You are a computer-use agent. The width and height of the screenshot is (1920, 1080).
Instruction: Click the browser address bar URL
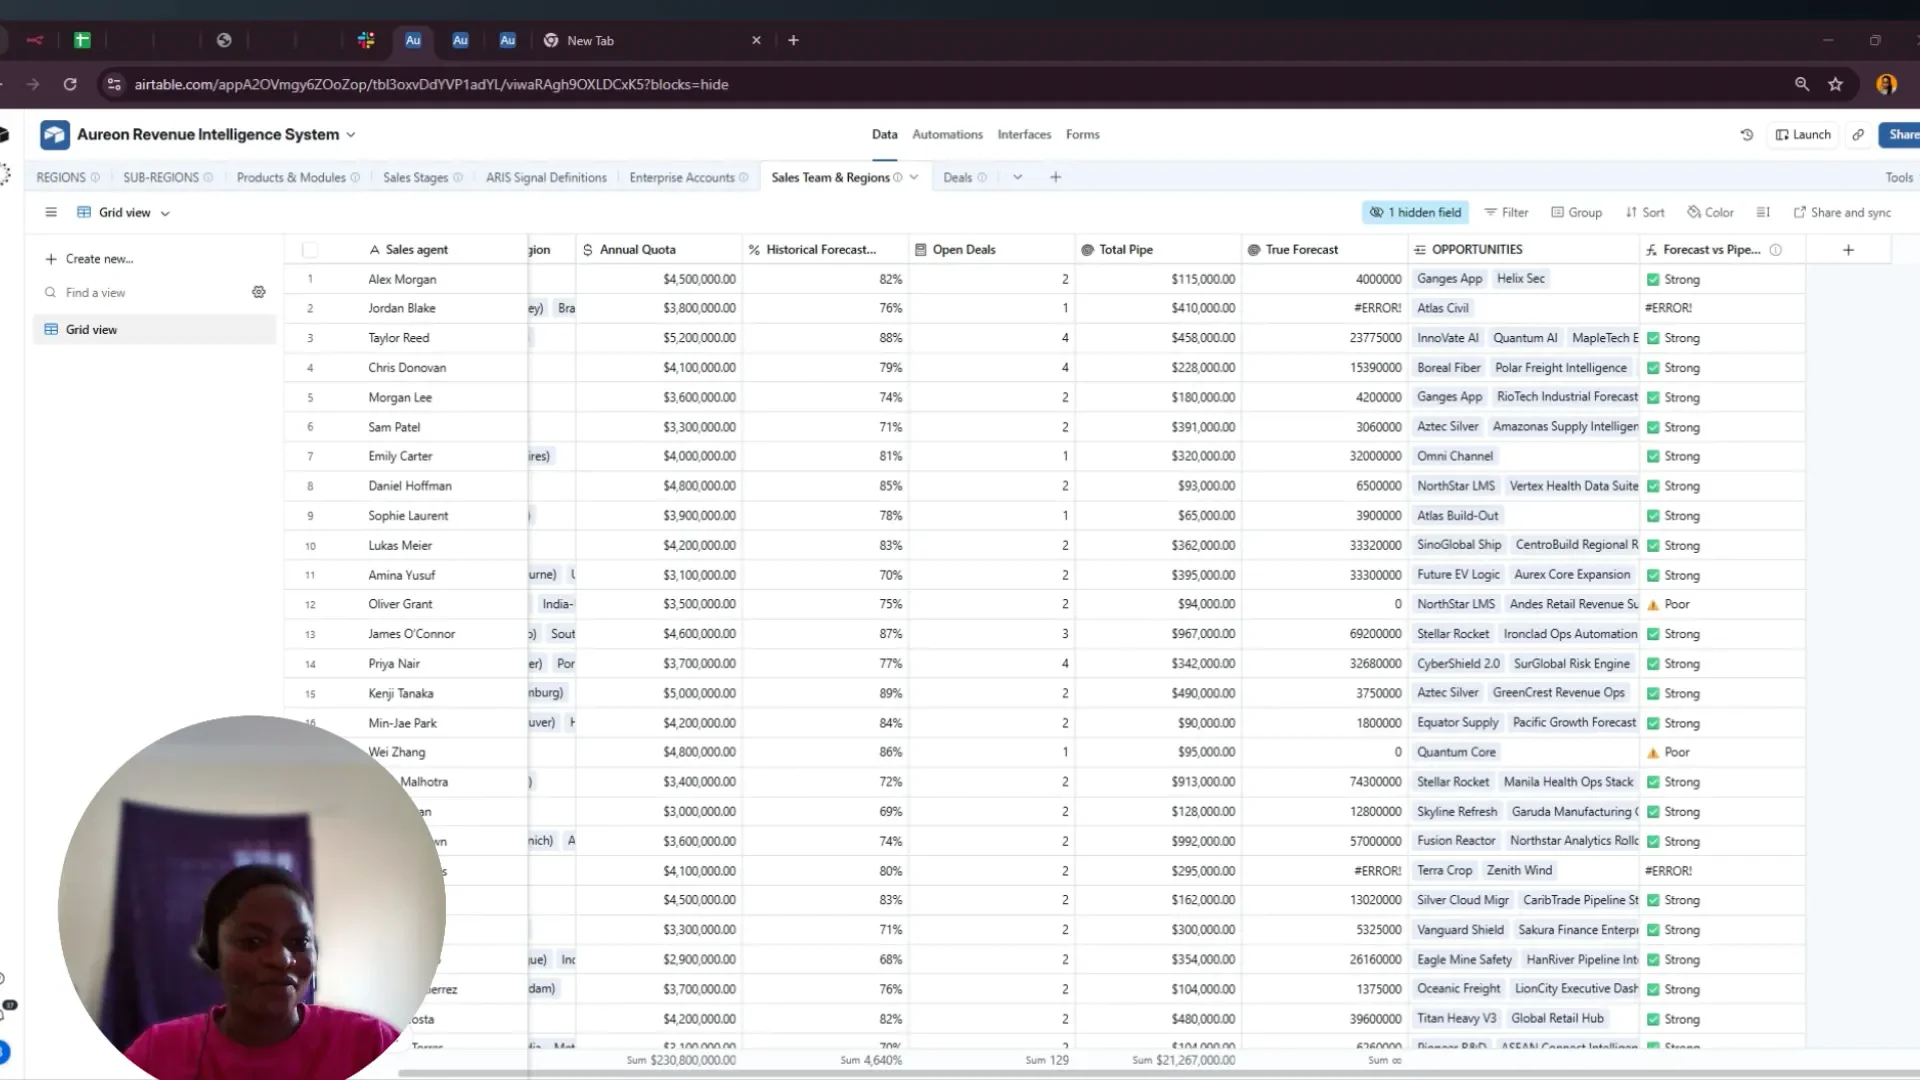click(431, 84)
